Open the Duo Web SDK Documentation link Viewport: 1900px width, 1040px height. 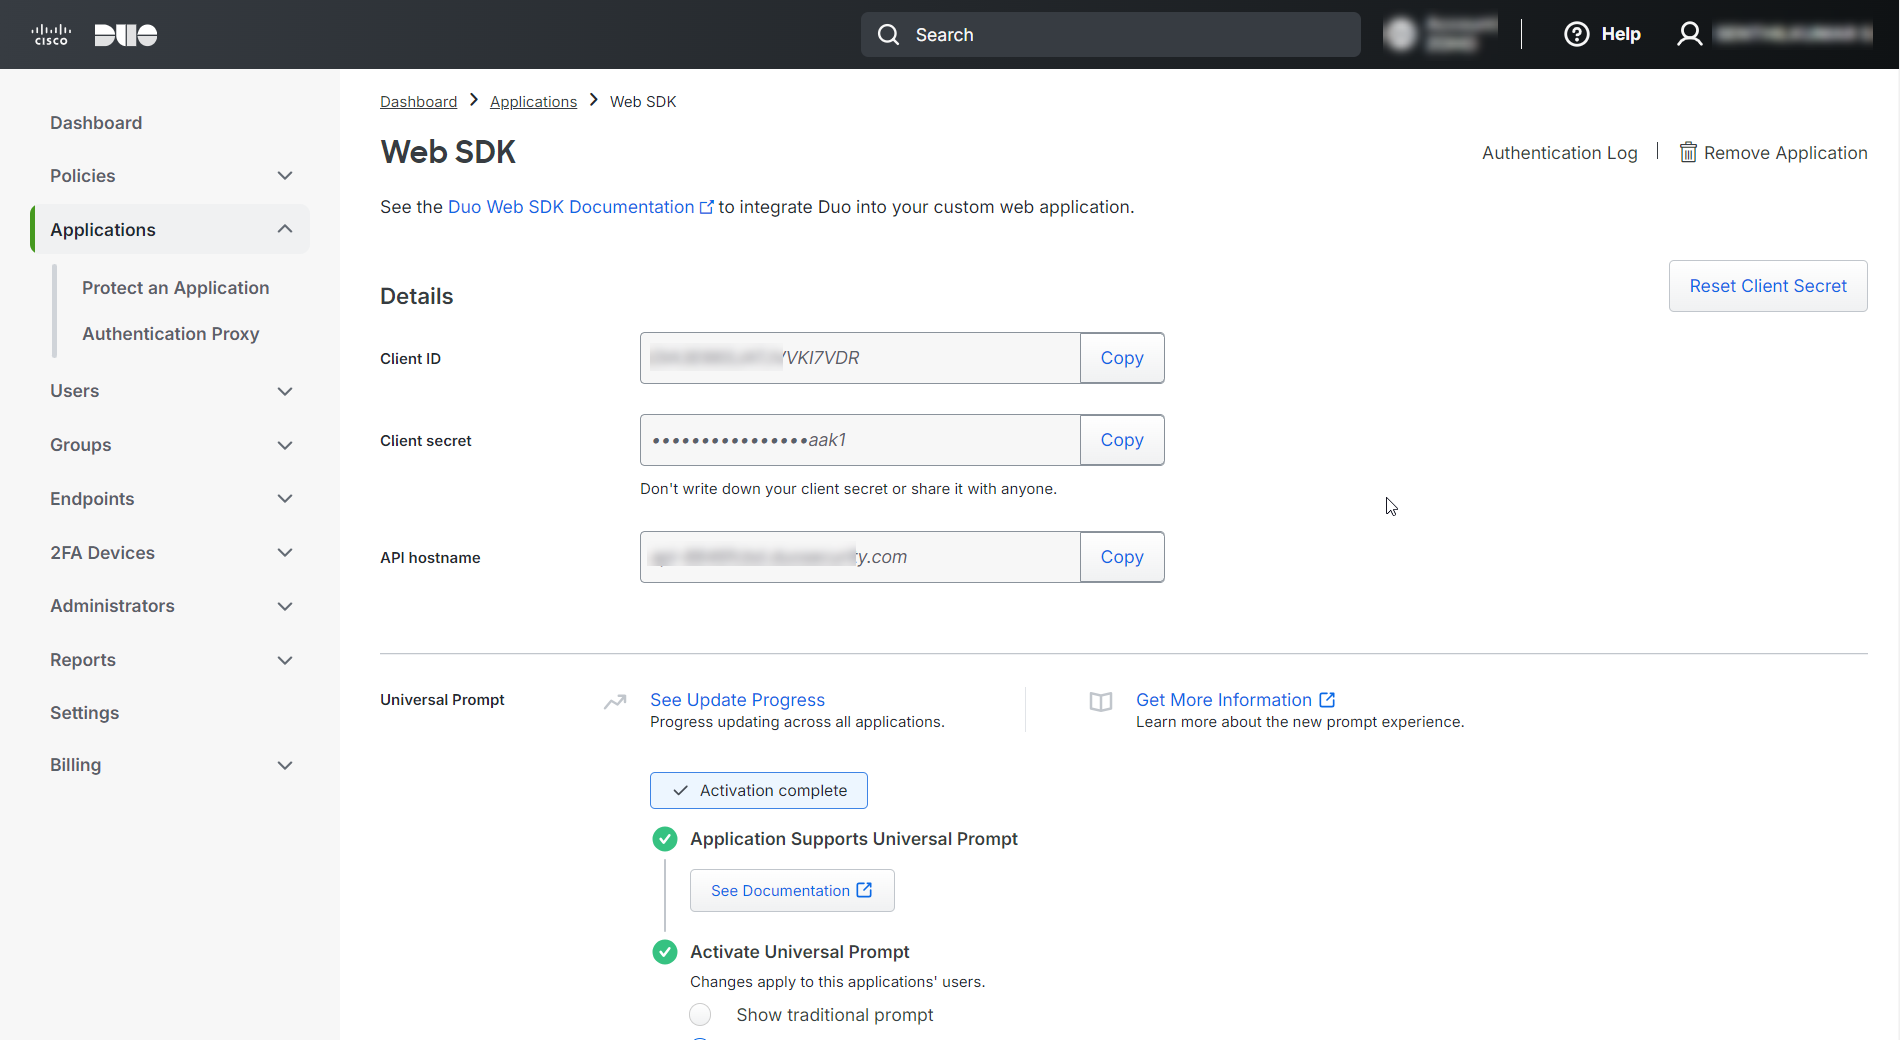pyautogui.click(x=571, y=207)
